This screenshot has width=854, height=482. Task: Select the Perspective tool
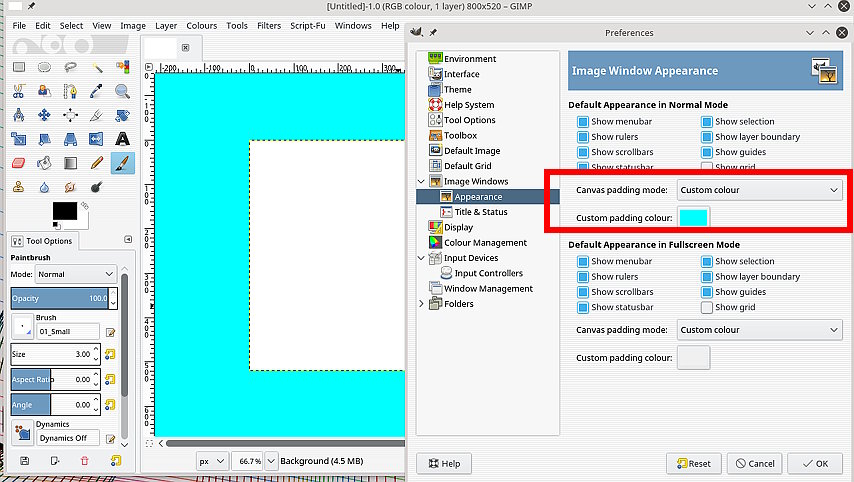(70, 139)
